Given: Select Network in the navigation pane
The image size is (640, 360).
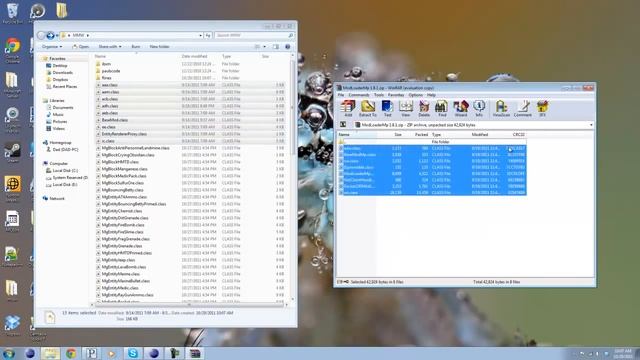Looking at the screenshot, I should click(57, 198).
